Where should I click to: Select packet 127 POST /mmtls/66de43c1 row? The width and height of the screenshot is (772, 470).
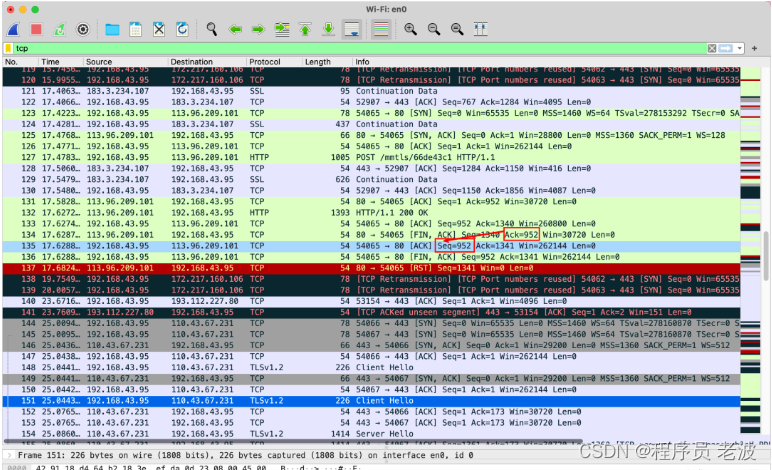click(371, 157)
